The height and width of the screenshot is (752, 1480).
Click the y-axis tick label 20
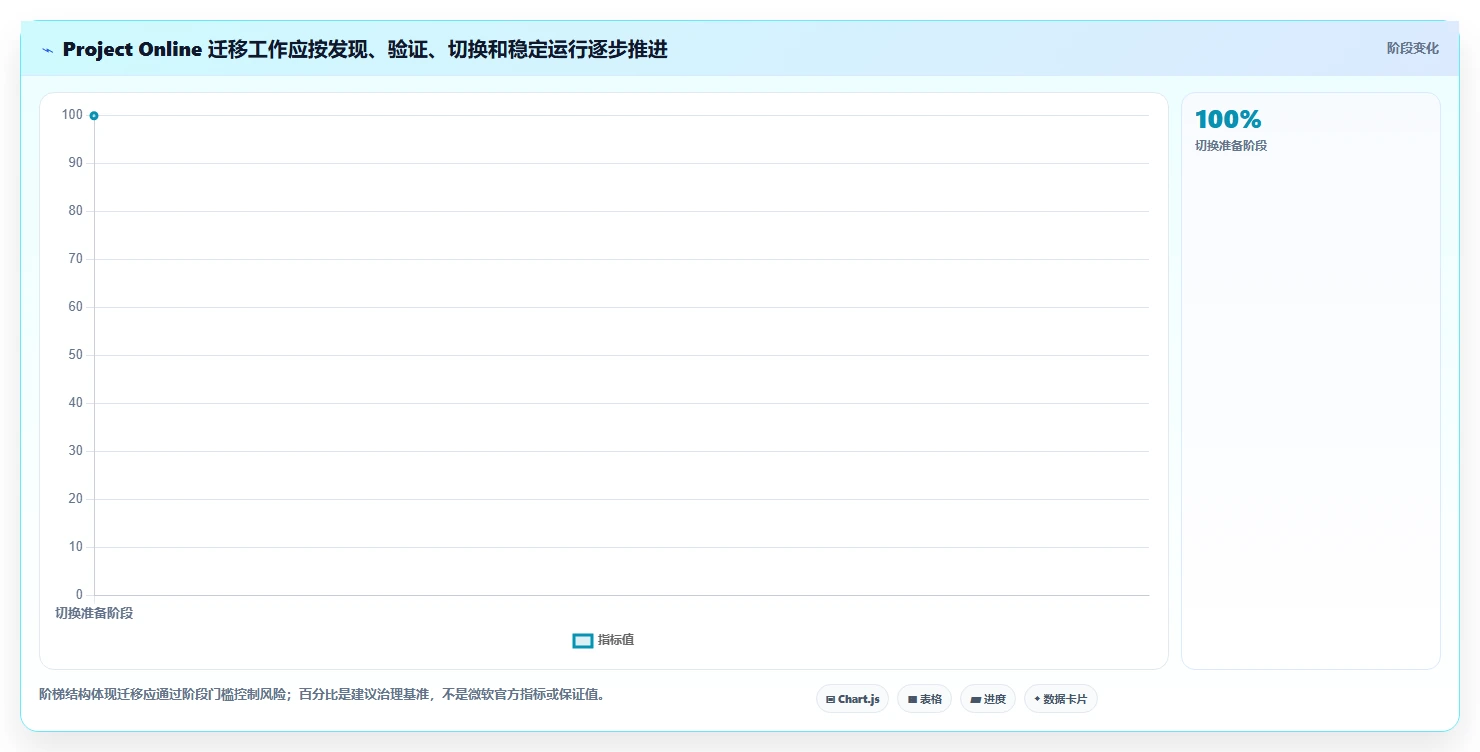(76, 499)
